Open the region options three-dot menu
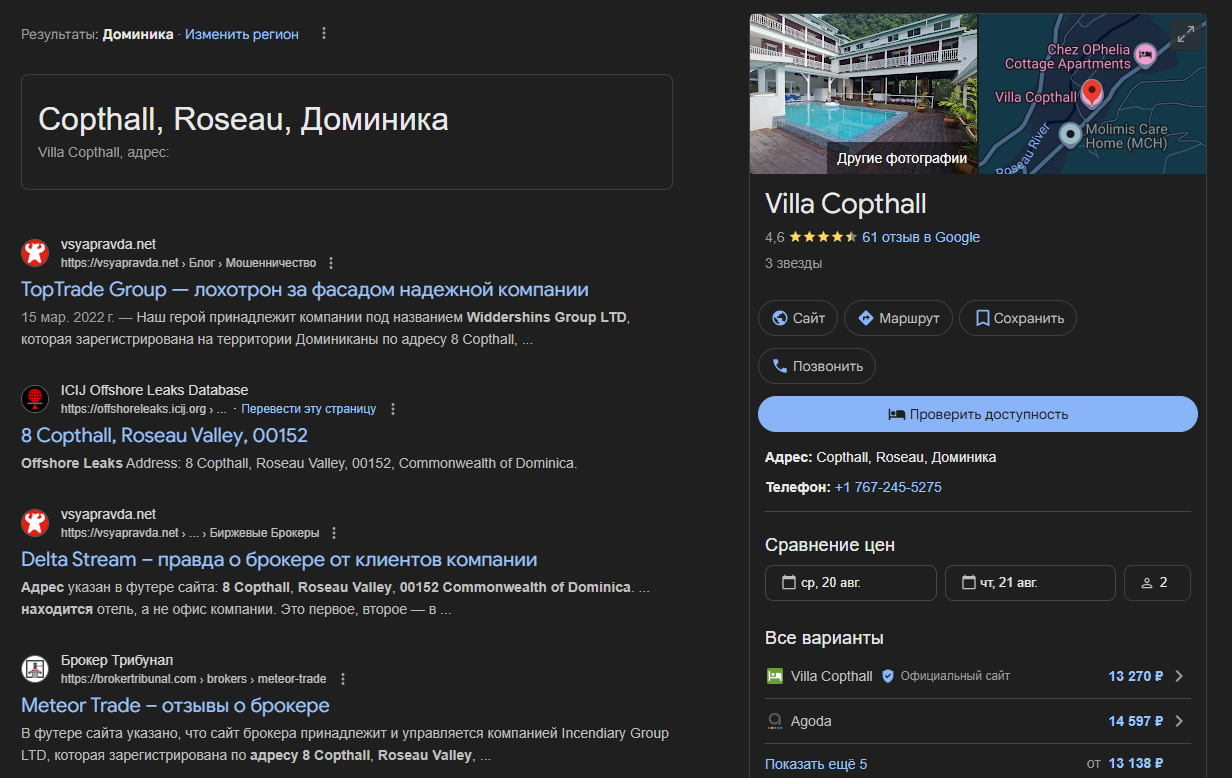 point(323,34)
